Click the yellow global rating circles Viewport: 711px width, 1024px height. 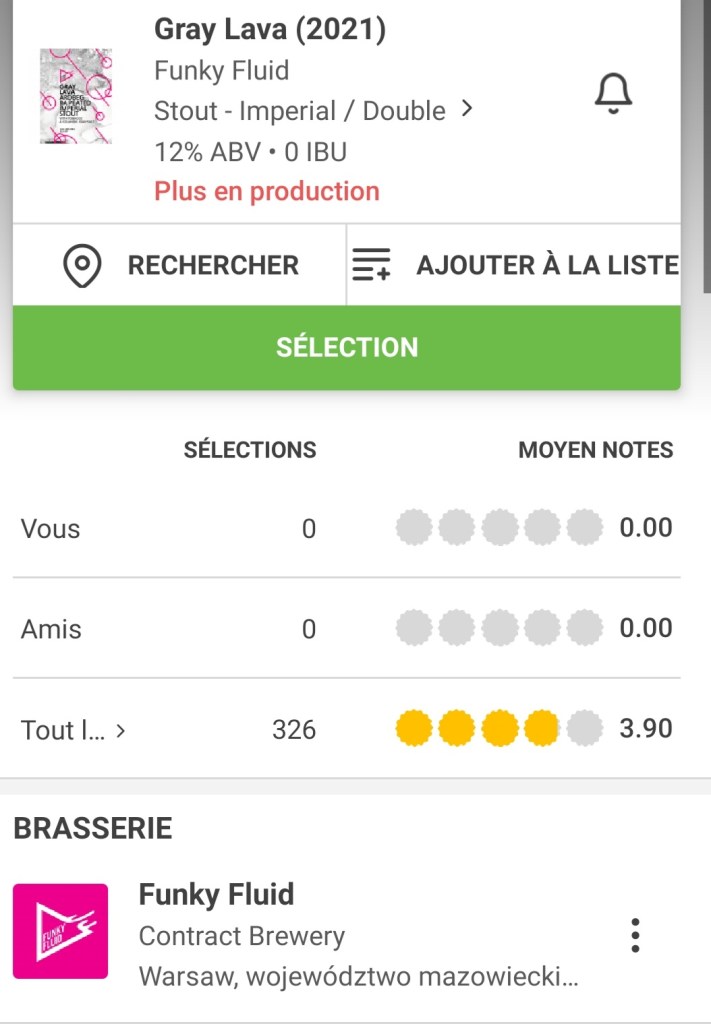coord(499,729)
